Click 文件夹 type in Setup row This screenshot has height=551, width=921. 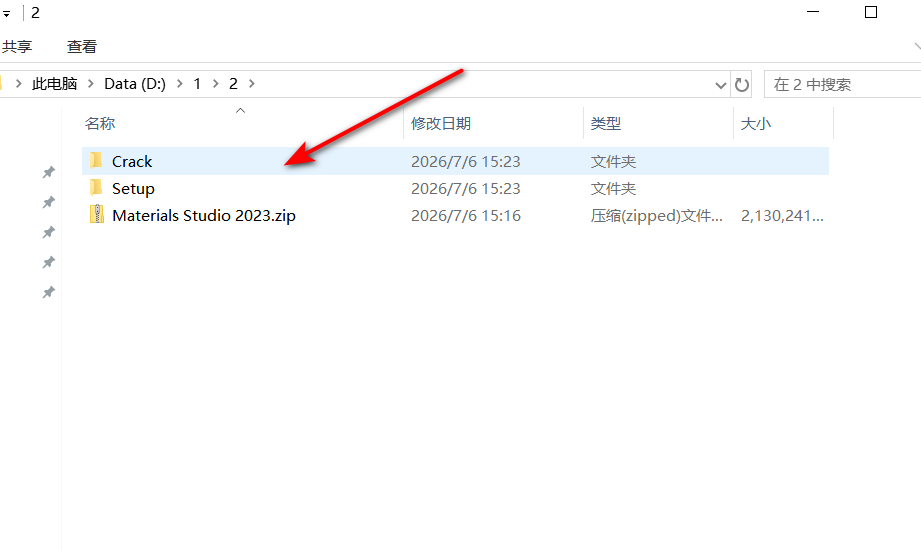pos(613,188)
